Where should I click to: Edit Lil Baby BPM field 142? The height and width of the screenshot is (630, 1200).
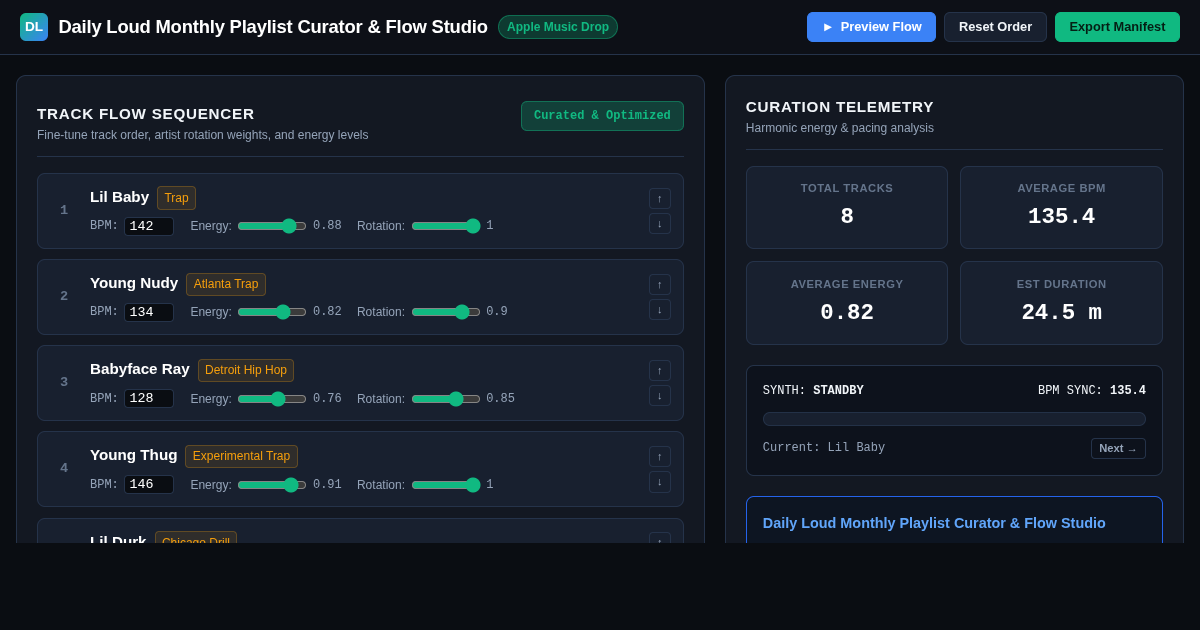pyautogui.click(x=149, y=226)
